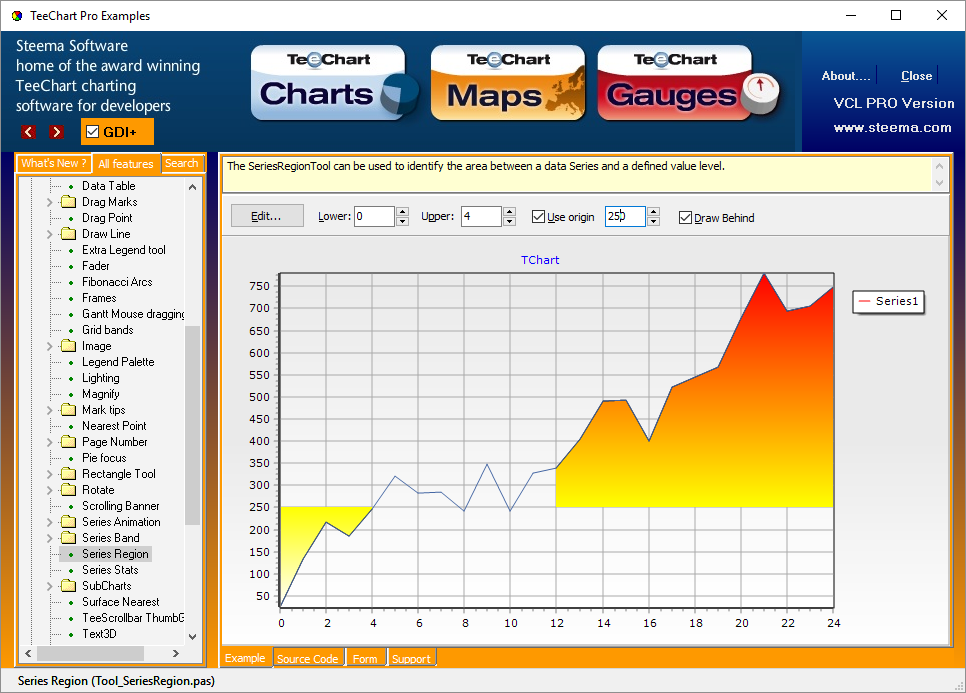Expand the Rotate tree node
Screen dimensions: 966x693
(49, 490)
